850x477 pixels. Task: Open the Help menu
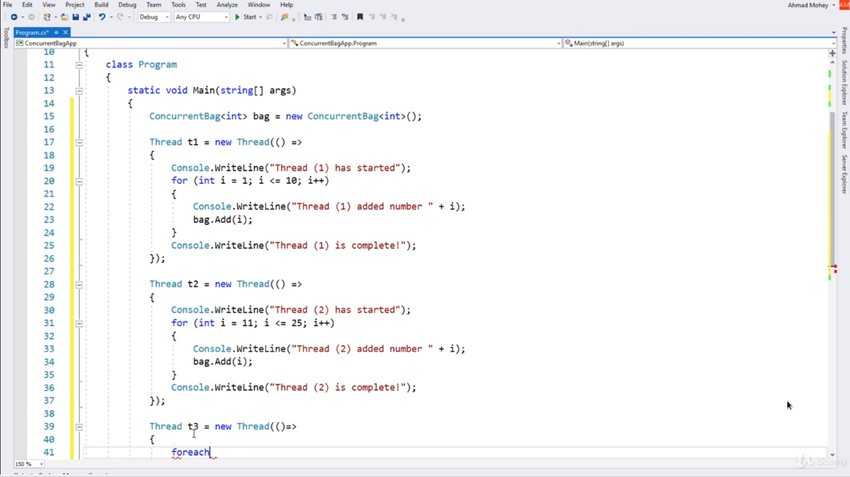[286, 5]
